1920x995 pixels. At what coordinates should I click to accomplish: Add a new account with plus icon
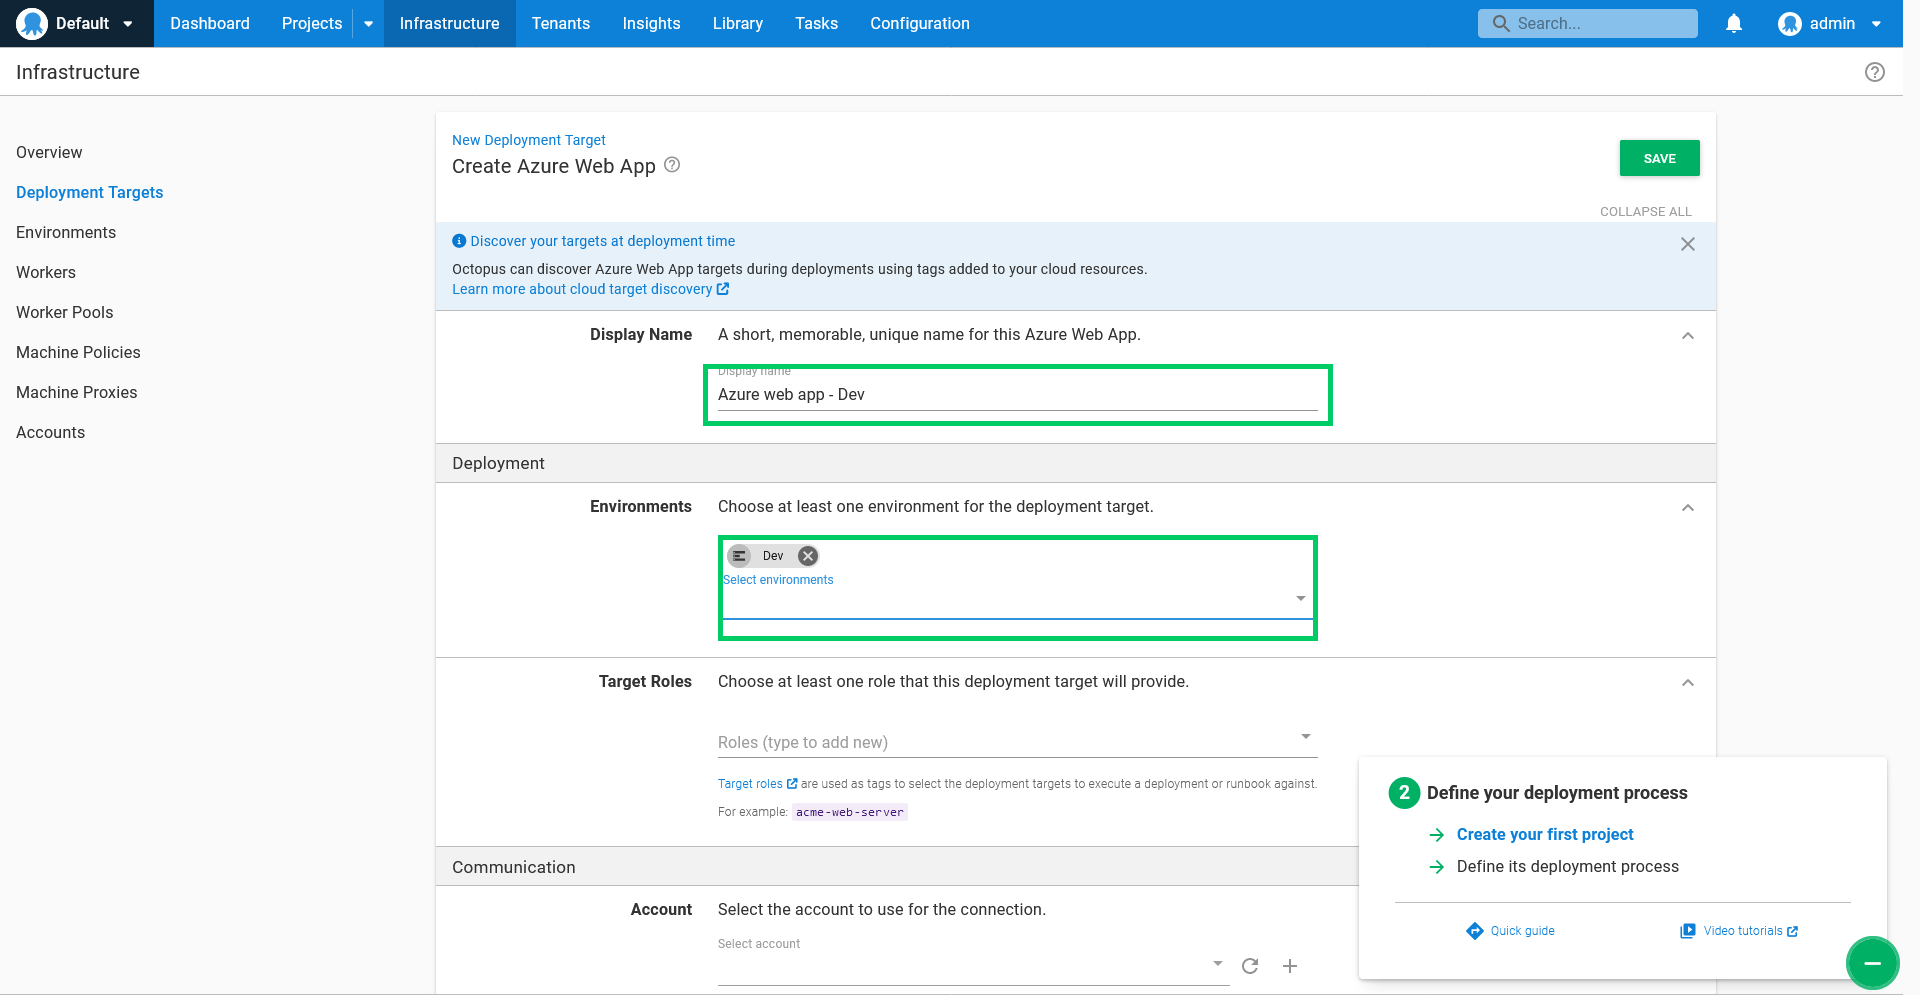pyautogui.click(x=1290, y=966)
